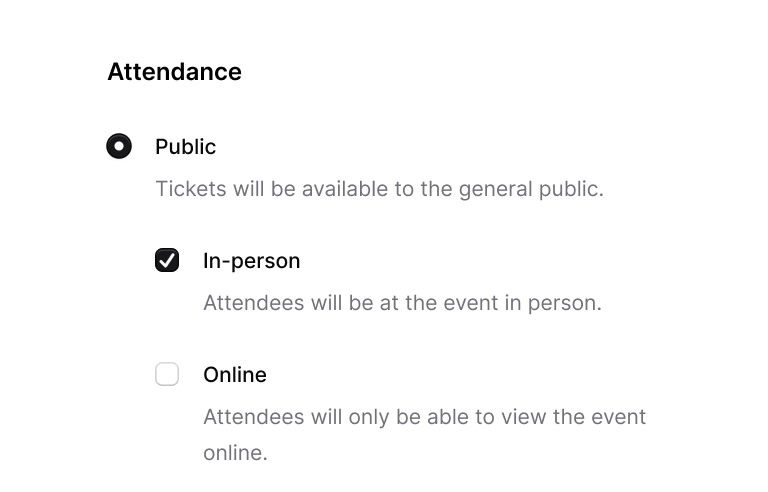This screenshot has height=492, width=768.
Task: Click 'general public' in the Public description
Action: (x=531, y=189)
